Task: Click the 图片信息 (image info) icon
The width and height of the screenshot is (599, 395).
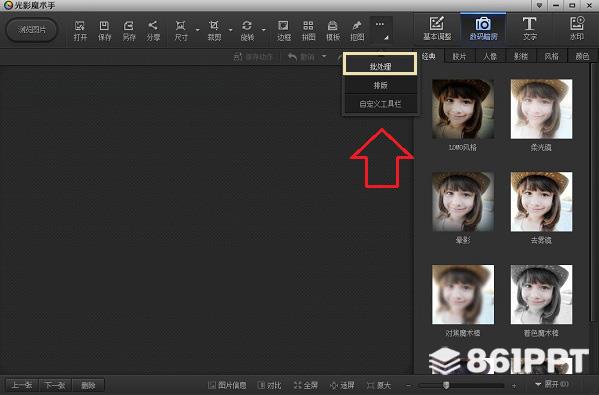Action: (x=212, y=385)
